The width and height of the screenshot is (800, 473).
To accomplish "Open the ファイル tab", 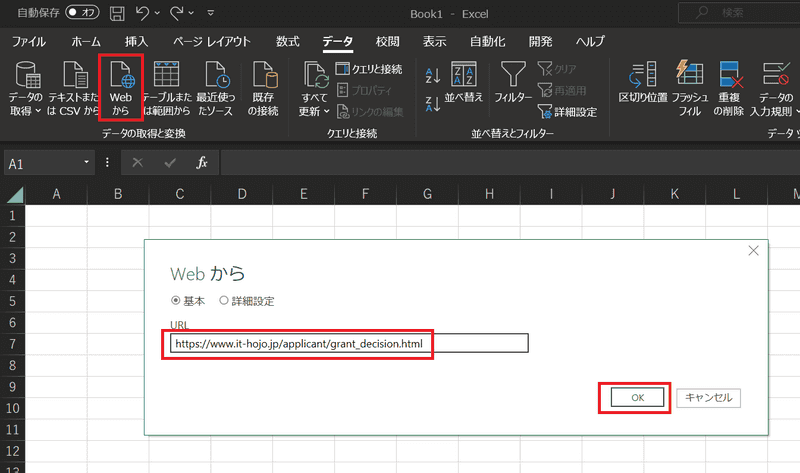I will [x=28, y=42].
